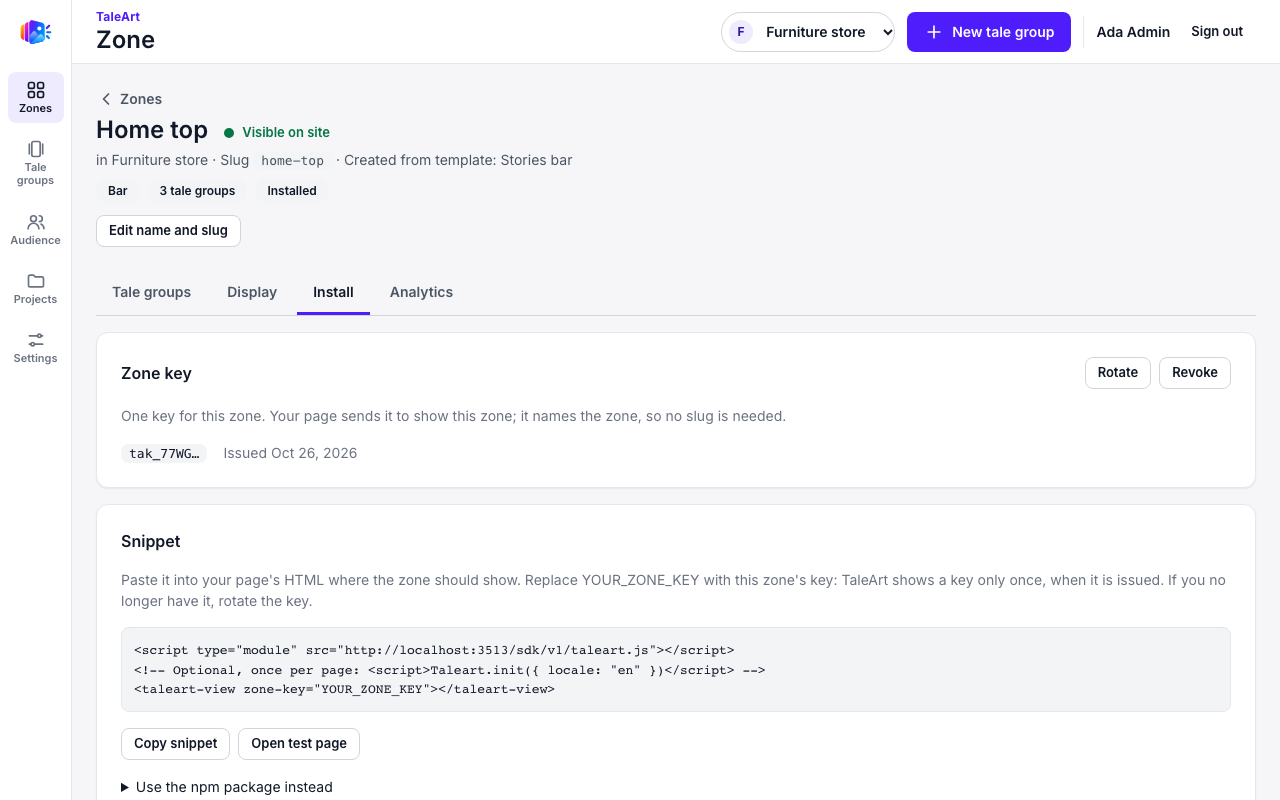1280x800 pixels.
Task: Sign out of the account
Action: click(1217, 32)
